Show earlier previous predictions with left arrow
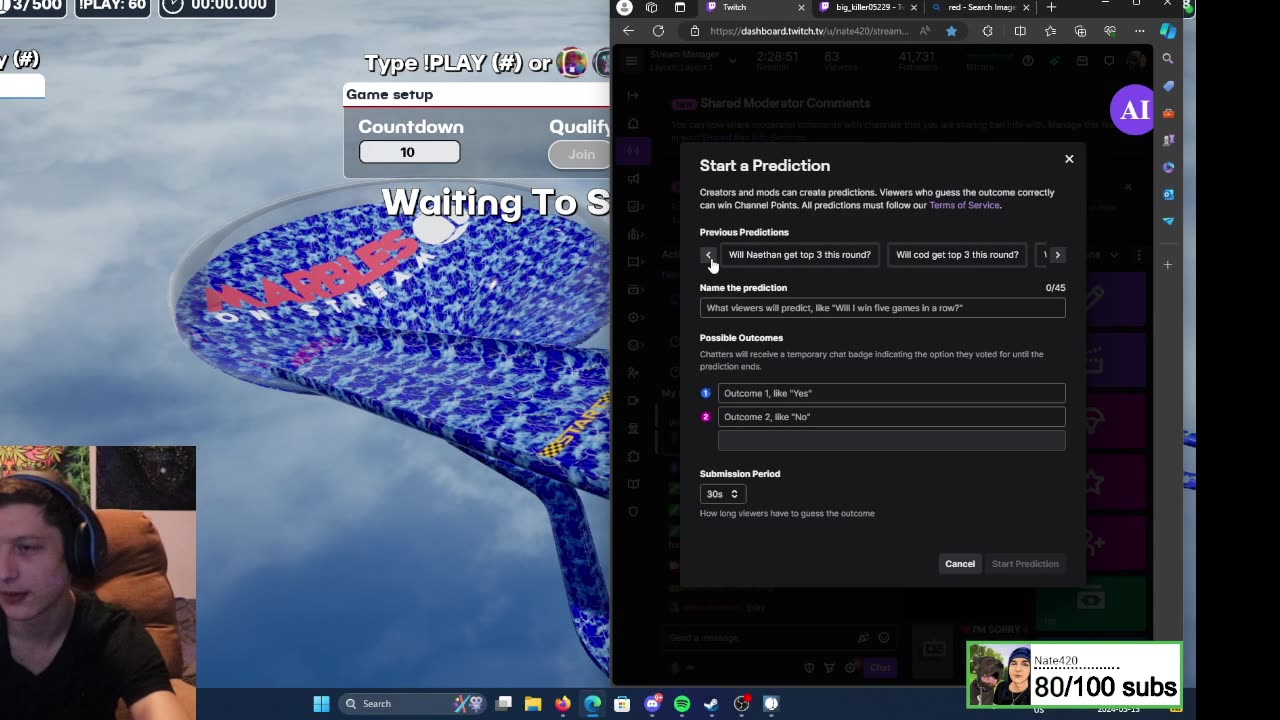This screenshot has height=720, width=1280. (707, 255)
